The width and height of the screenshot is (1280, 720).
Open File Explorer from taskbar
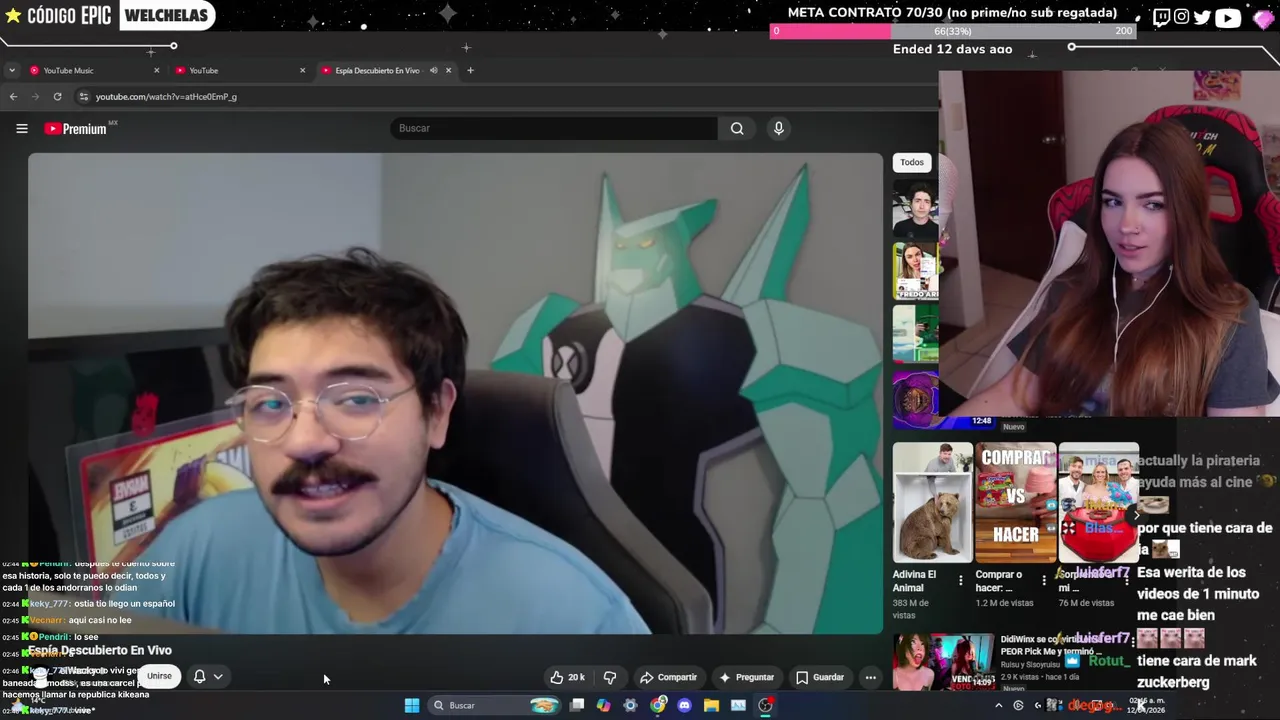click(x=711, y=705)
